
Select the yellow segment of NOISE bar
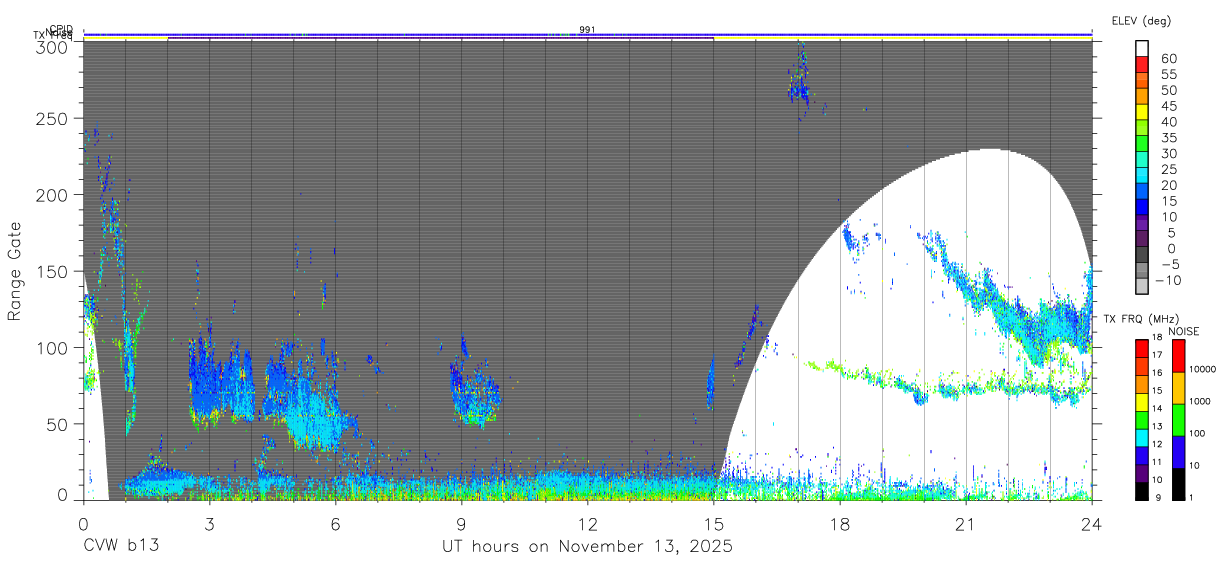(1178, 386)
